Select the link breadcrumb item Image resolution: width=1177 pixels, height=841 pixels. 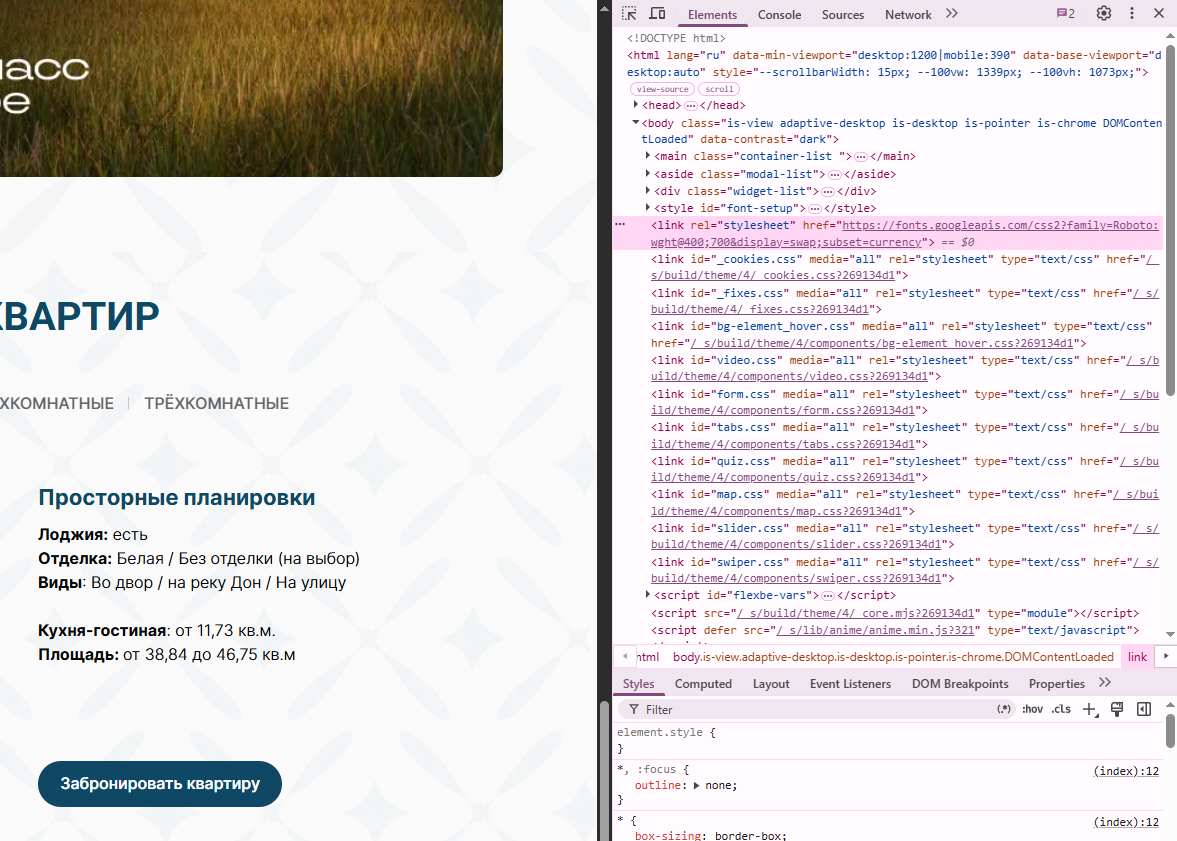pos(1137,657)
